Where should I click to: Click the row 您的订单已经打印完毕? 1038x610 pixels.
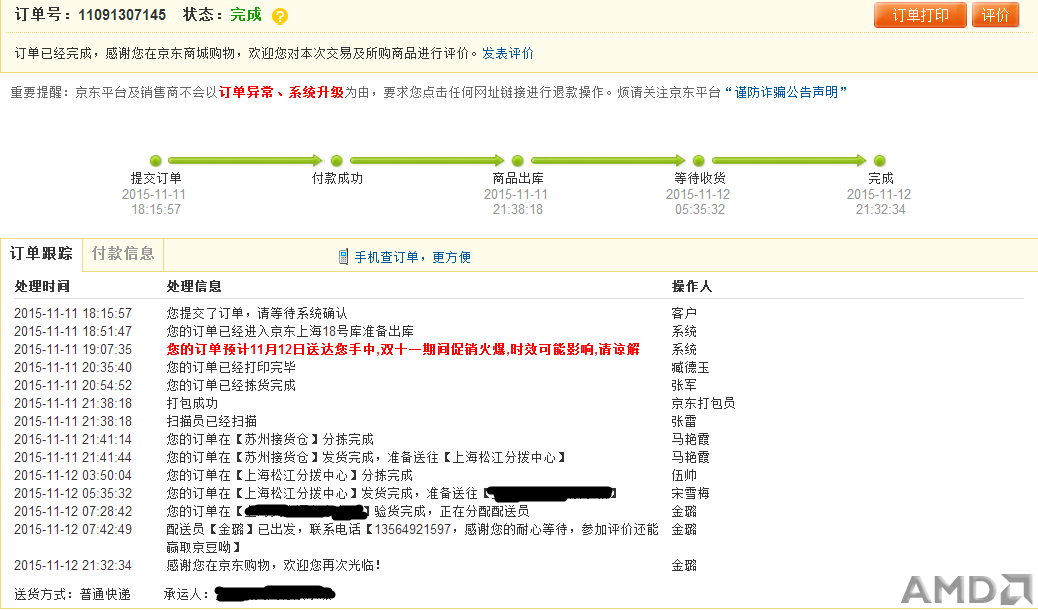(231, 367)
